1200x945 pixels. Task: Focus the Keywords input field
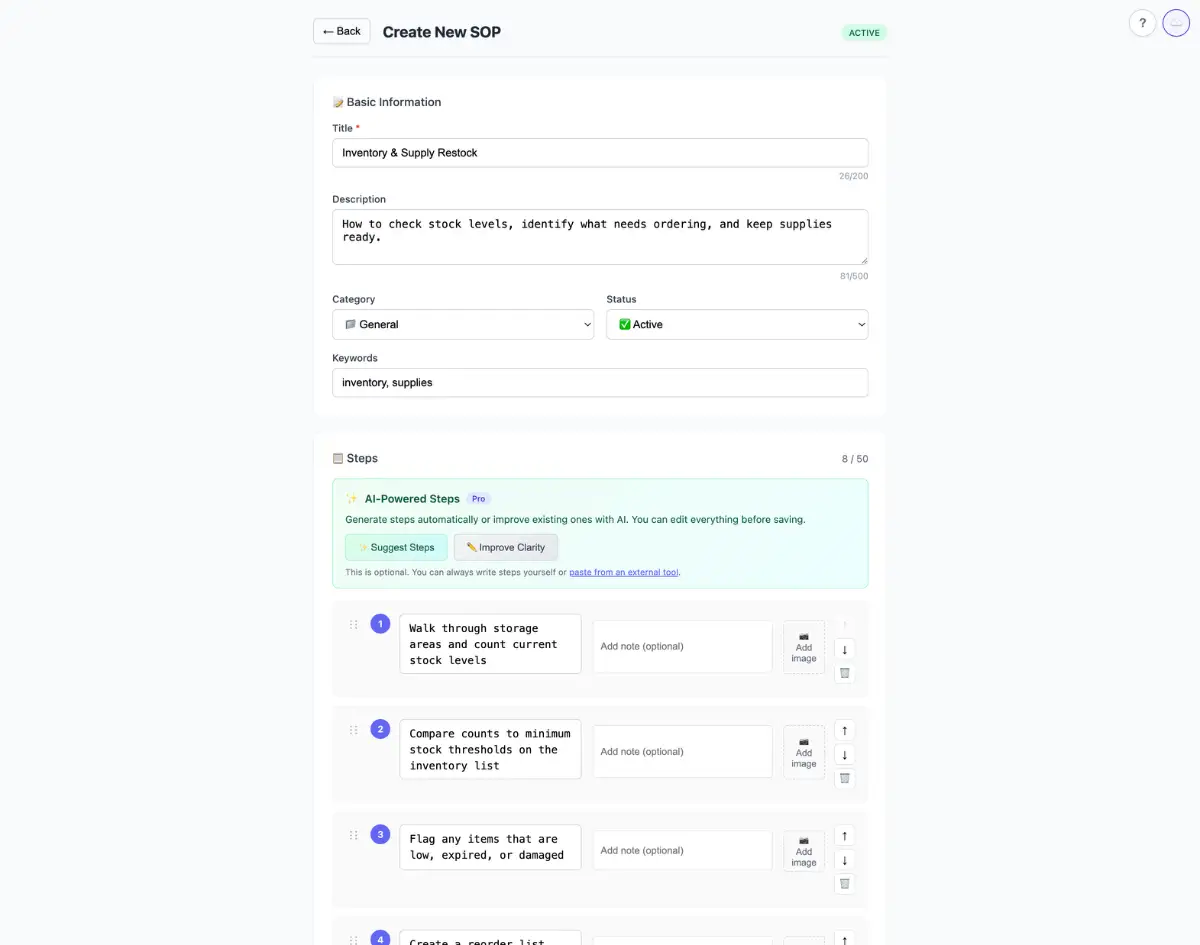click(x=600, y=382)
